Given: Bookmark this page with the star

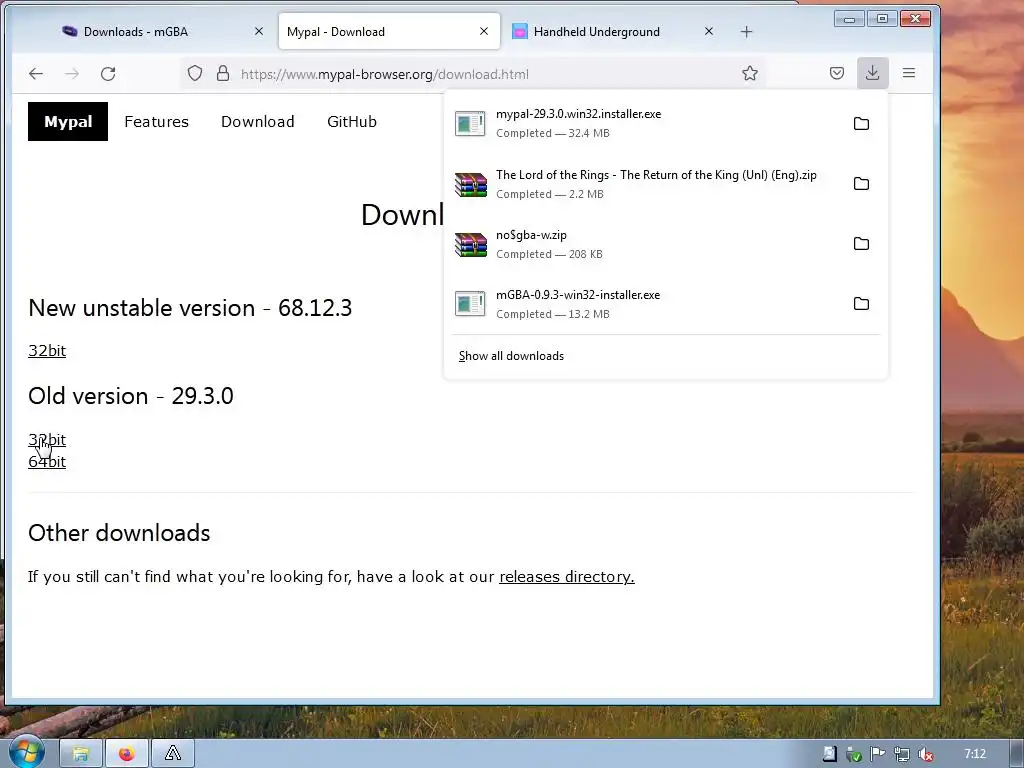Looking at the screenshot, I should [x=750, y=73].
